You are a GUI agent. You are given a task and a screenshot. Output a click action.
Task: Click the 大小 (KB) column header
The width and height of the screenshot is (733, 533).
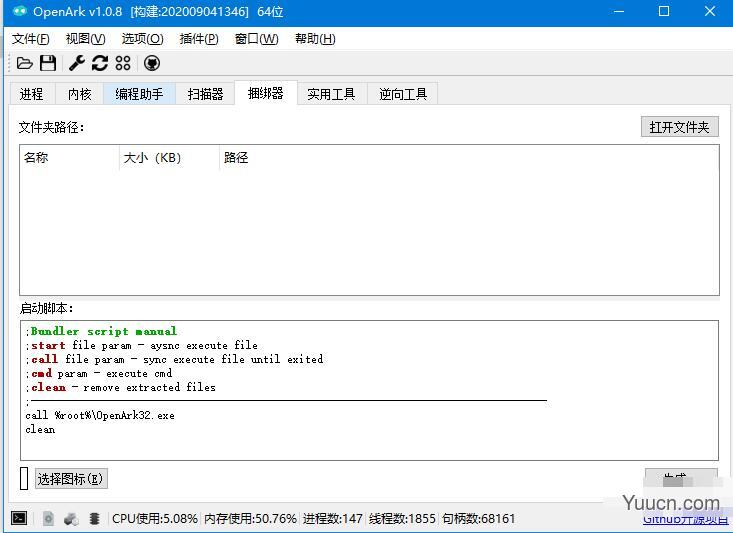point(169,158)
